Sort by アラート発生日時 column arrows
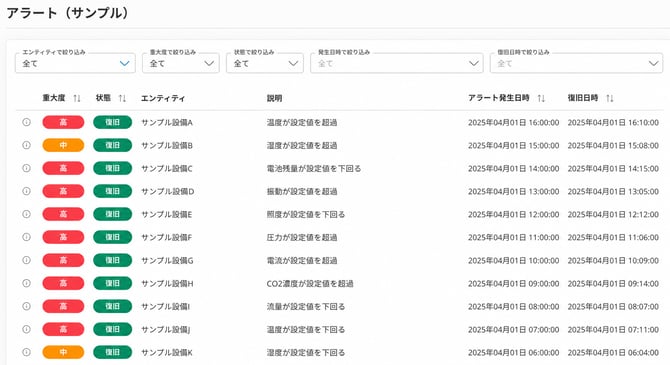The width and height of the screenshot is (670, 365). coord(541,98)
